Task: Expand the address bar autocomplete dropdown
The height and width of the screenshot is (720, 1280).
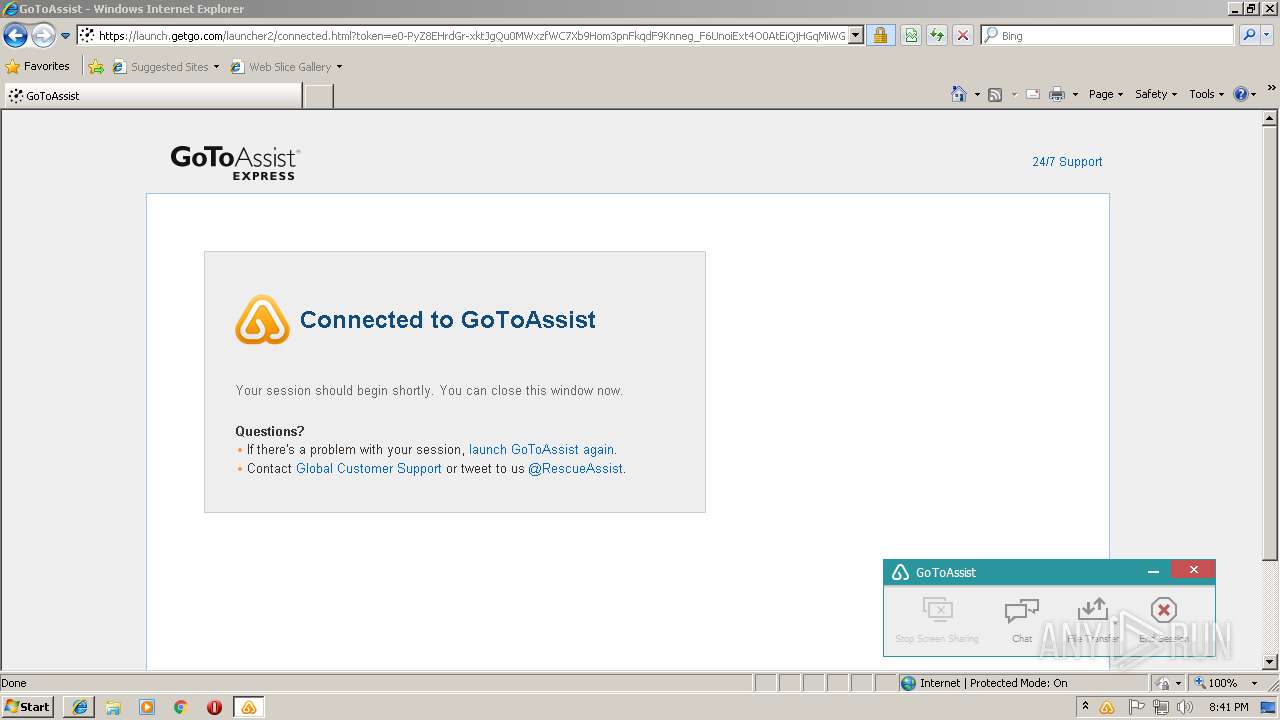Action: (x=856, y=36)
